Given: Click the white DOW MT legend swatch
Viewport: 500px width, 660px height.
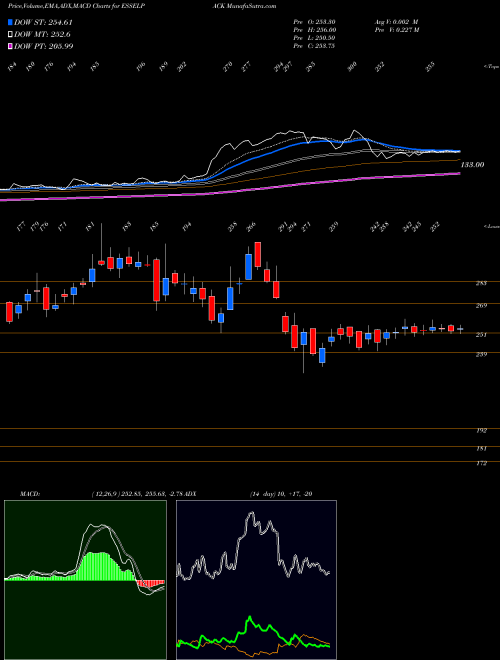Looking at the screenshot, I should (x=10, y=35).
